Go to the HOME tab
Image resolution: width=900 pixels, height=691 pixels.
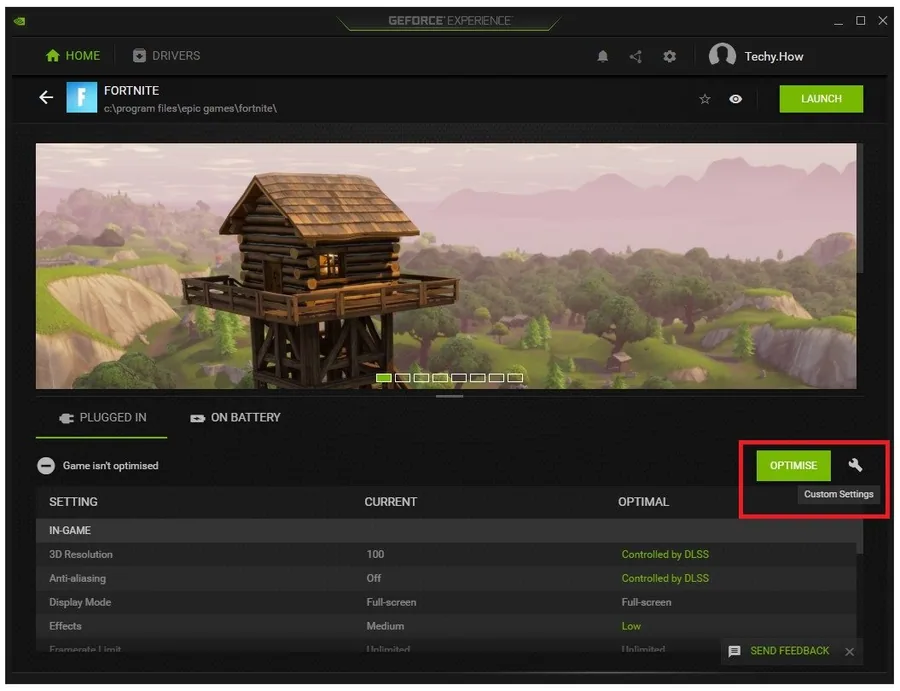coord(73,56)
